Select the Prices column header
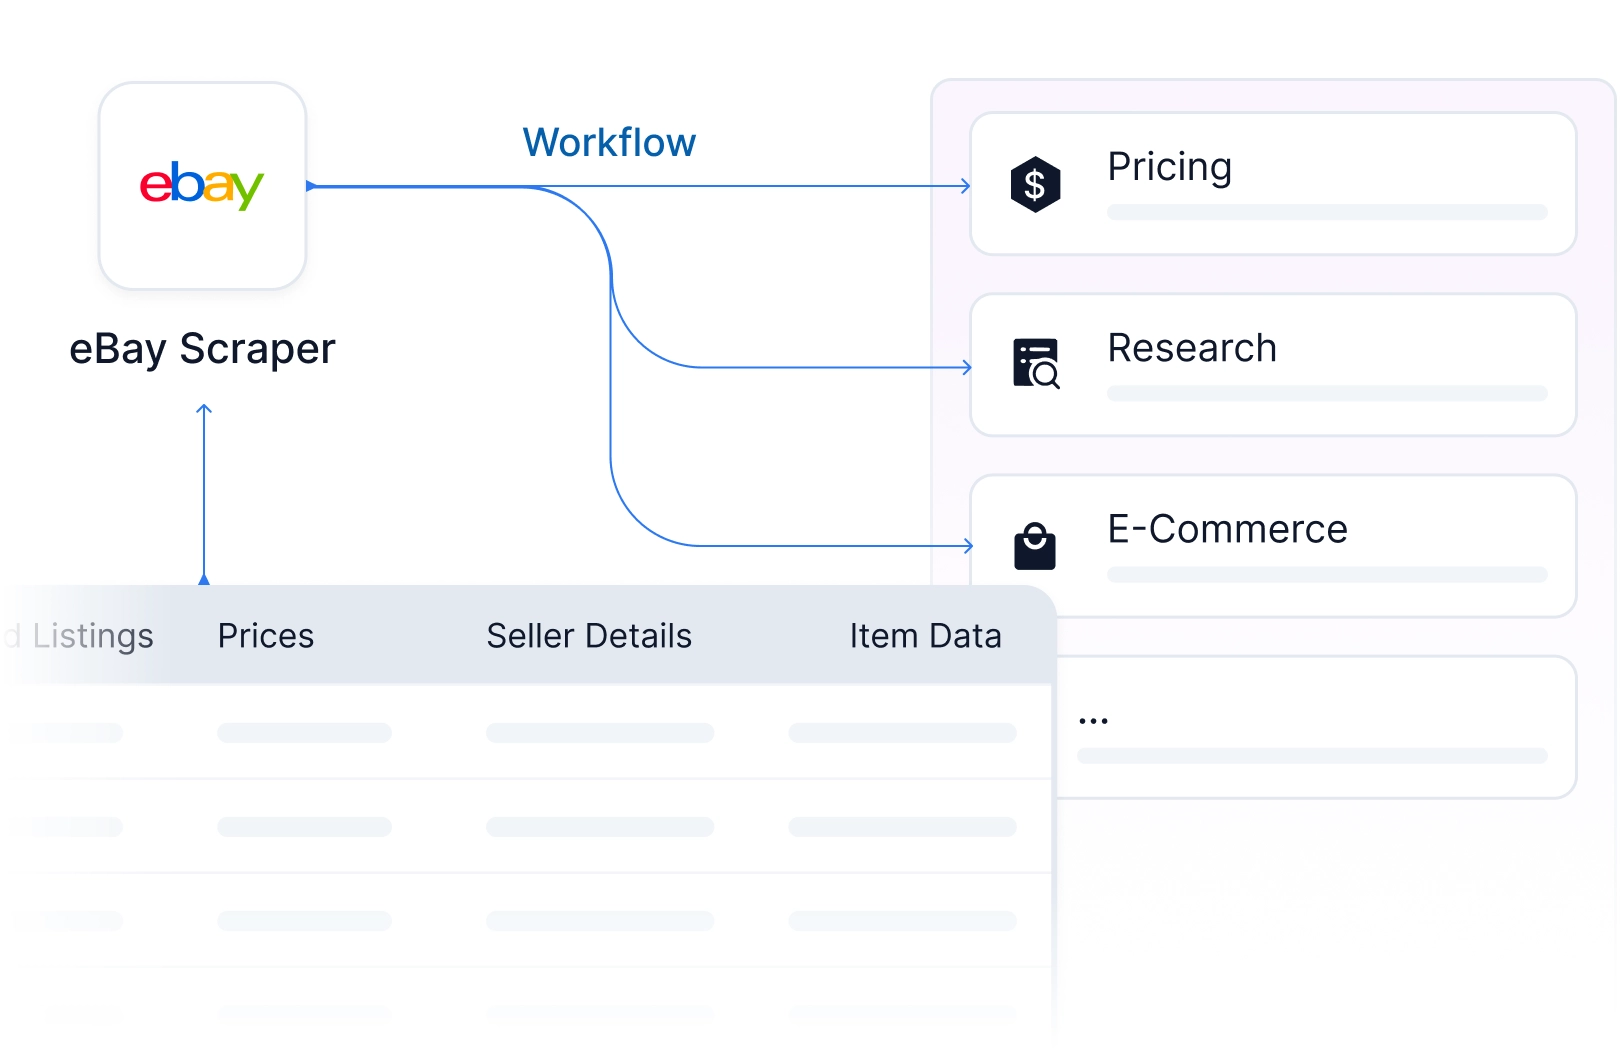Screen dimensions: 1620x1050 coord(266,636)
